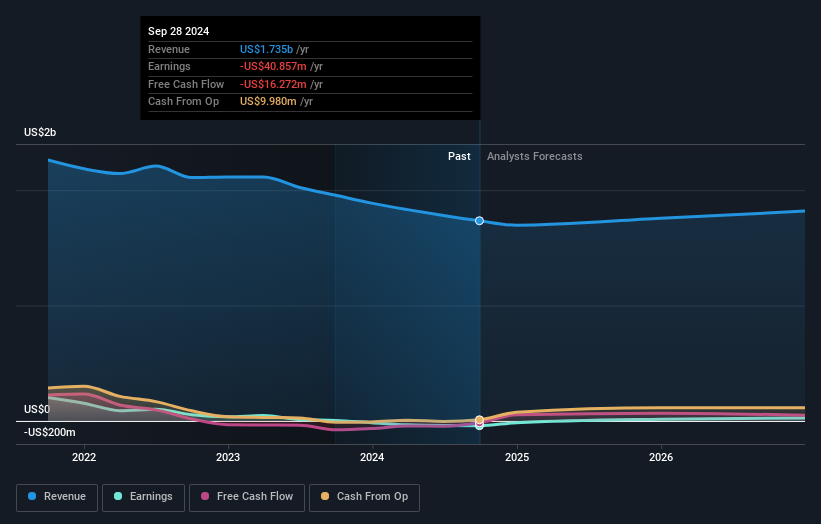Toggle the Earnings series legend button
821x524 pixels.
143,497
